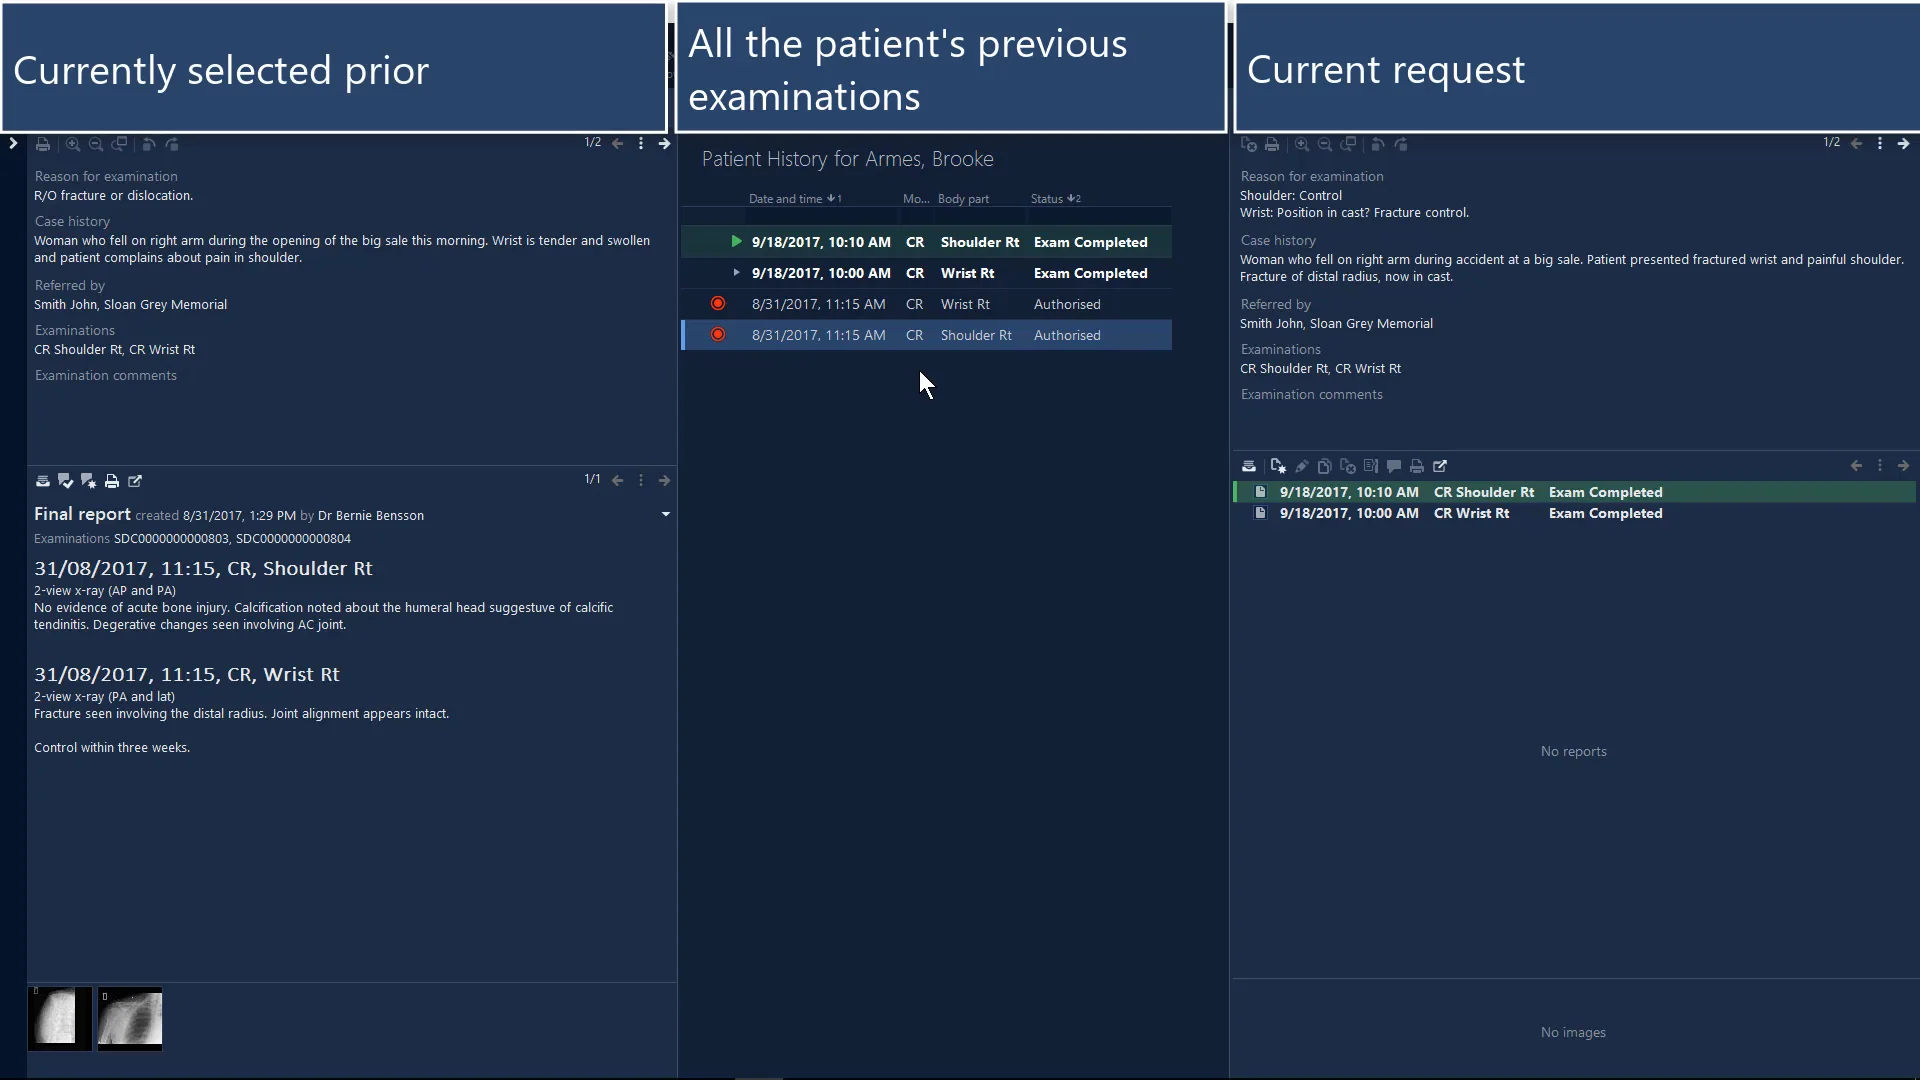
Task: Sort by Status column header
Action: (1047, 199)
